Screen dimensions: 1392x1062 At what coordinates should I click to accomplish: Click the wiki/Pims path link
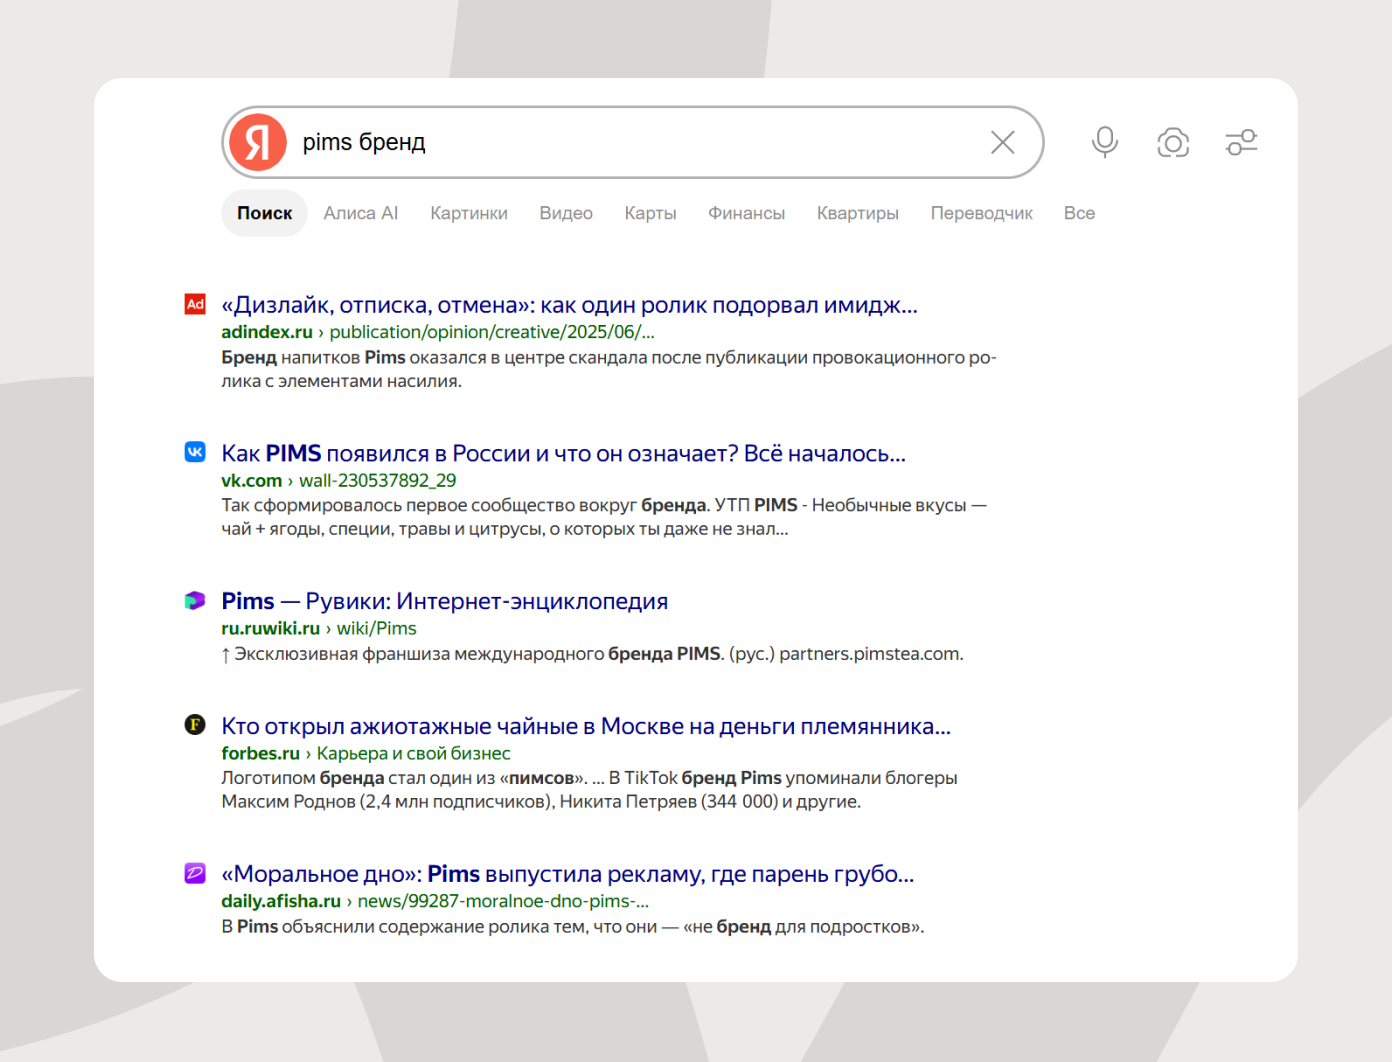click(x=376, y=629)
